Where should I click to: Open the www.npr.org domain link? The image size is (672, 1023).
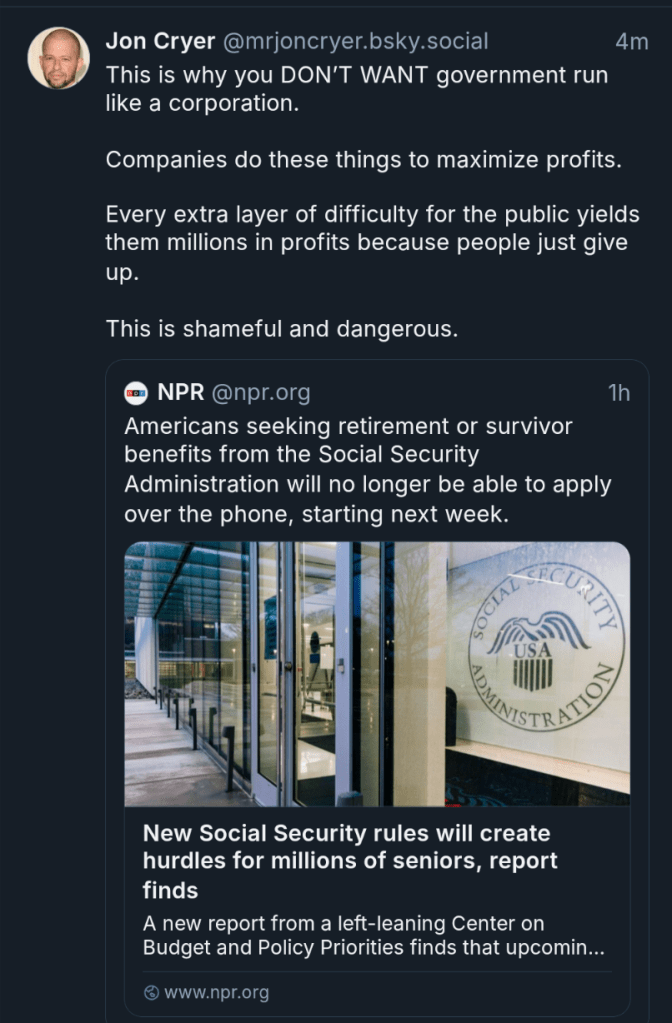[216, 993]
